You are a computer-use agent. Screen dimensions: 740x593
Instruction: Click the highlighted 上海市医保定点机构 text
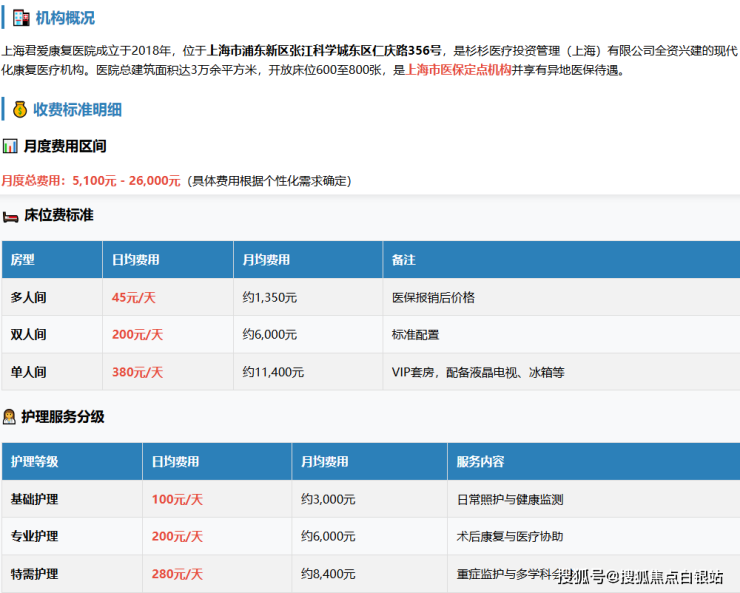tap(458, 71)
